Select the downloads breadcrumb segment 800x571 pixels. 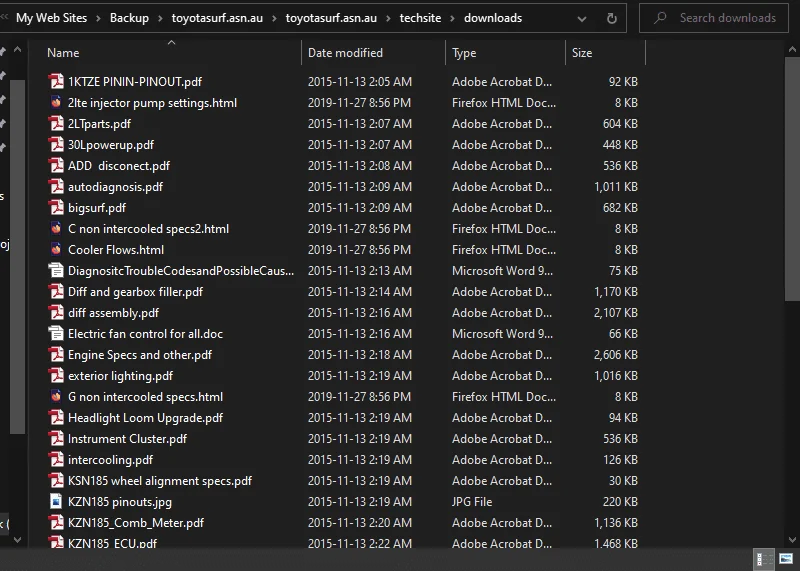(493, 18)
